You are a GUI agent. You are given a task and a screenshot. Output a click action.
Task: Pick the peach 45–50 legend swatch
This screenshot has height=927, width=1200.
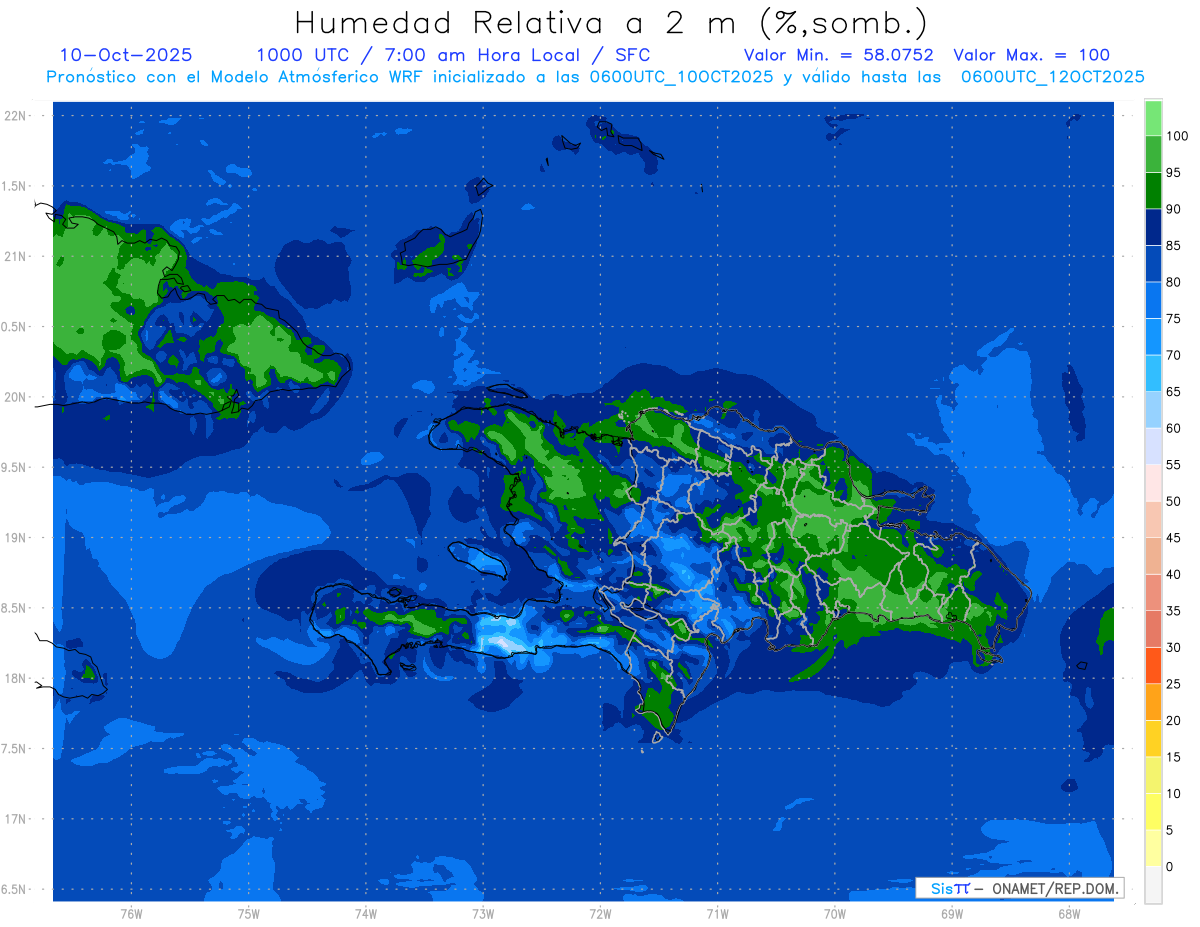tap(1153, 519)
